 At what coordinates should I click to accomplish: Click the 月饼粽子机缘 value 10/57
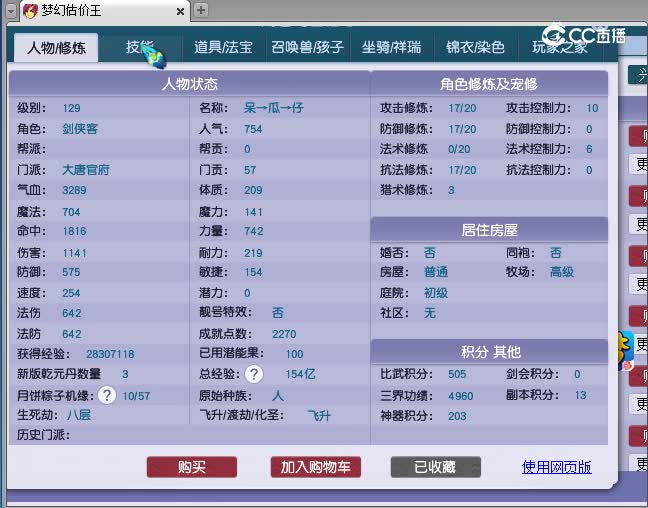click(136, 396)
